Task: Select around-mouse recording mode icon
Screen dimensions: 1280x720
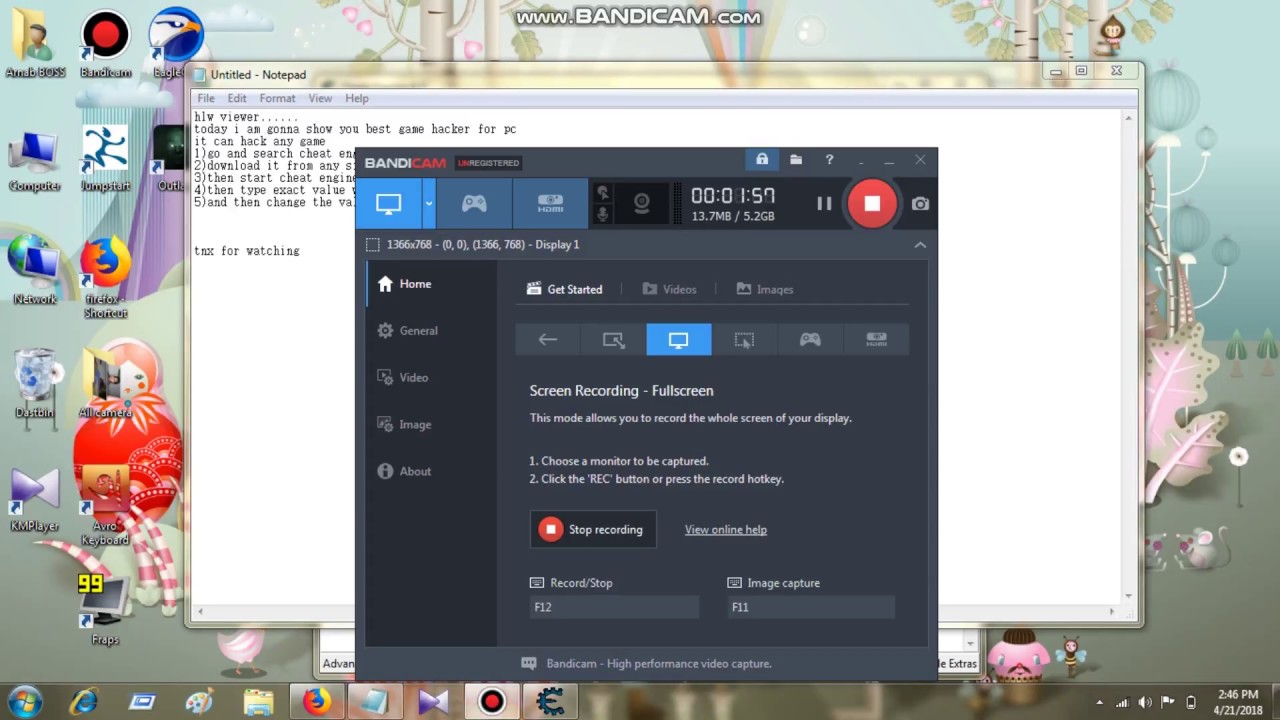Action: coord(744,340)
